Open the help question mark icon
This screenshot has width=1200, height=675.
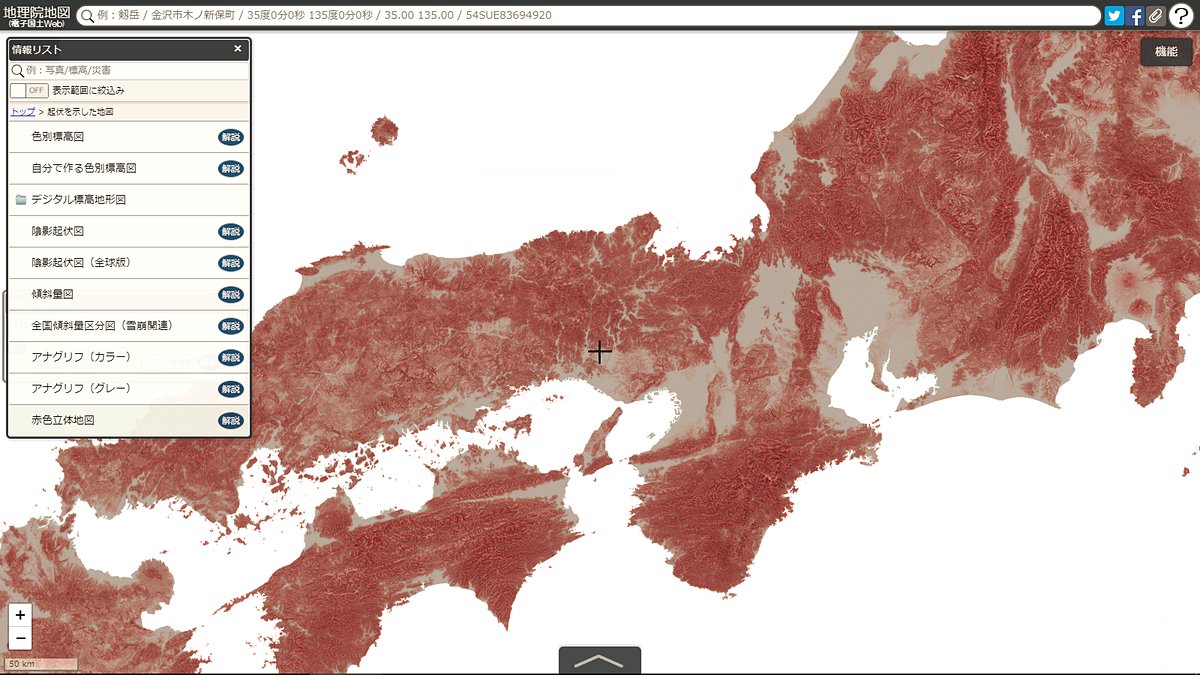(x=1181, y=15)
